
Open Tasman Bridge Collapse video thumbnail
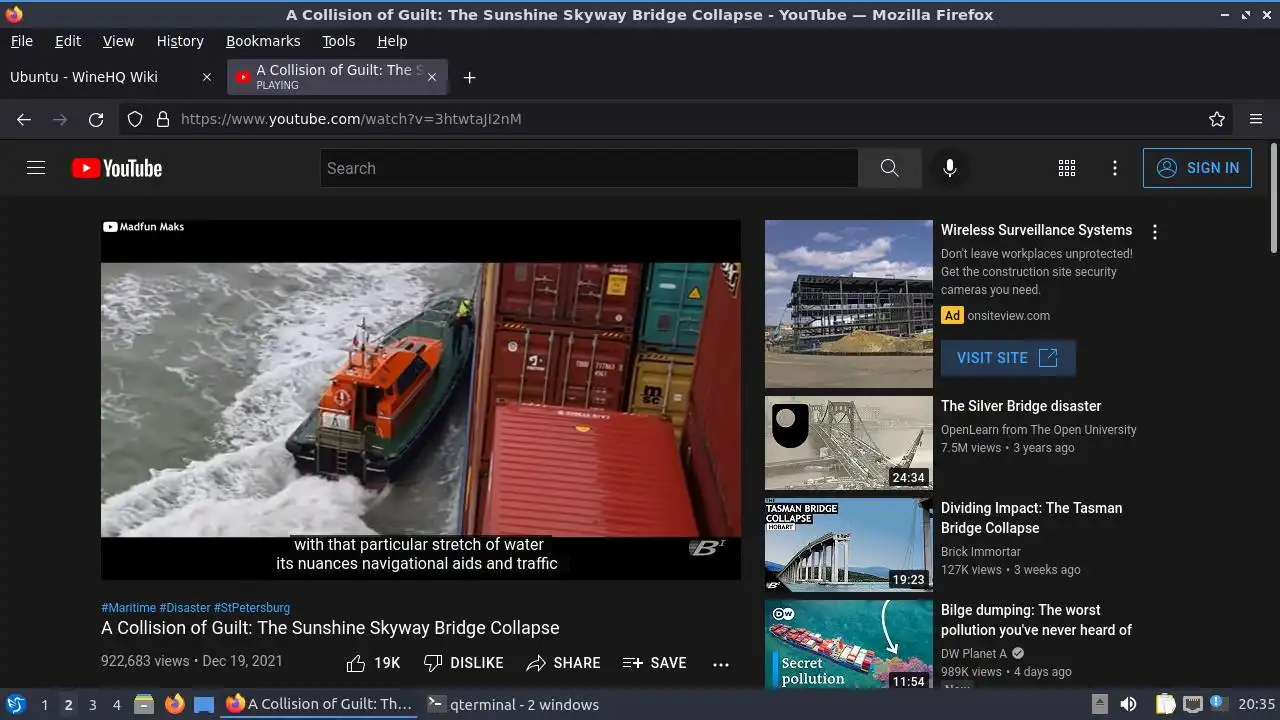point(849,545)
